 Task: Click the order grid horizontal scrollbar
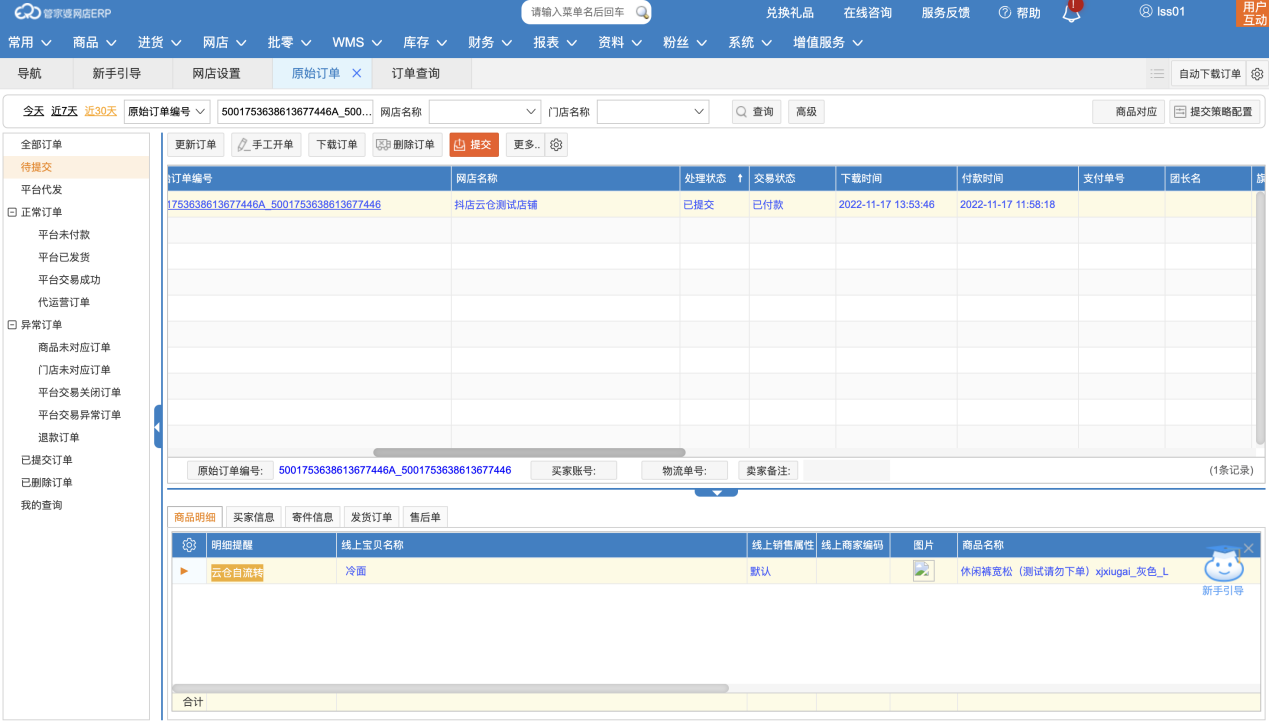pos(529,452)
